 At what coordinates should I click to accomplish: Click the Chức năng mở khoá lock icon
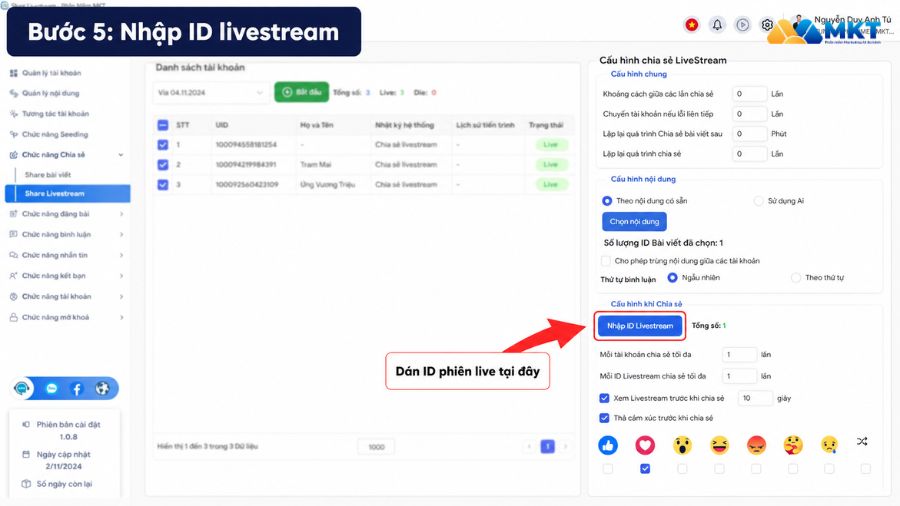14,317
